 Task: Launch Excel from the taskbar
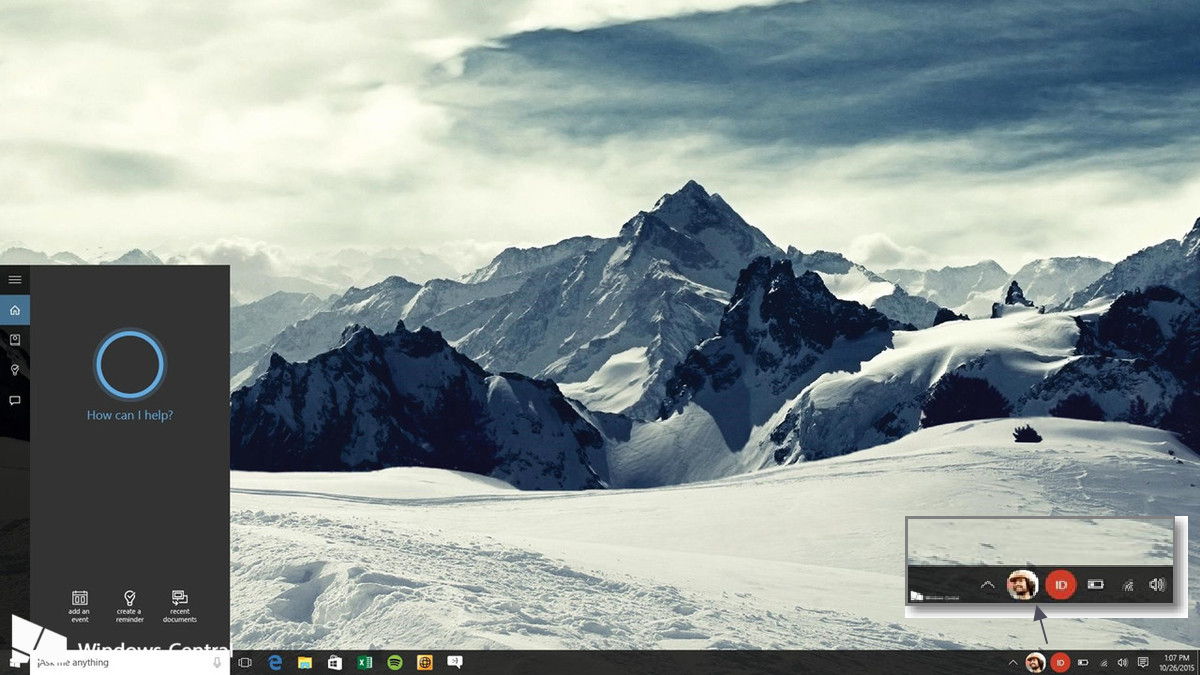365,662
